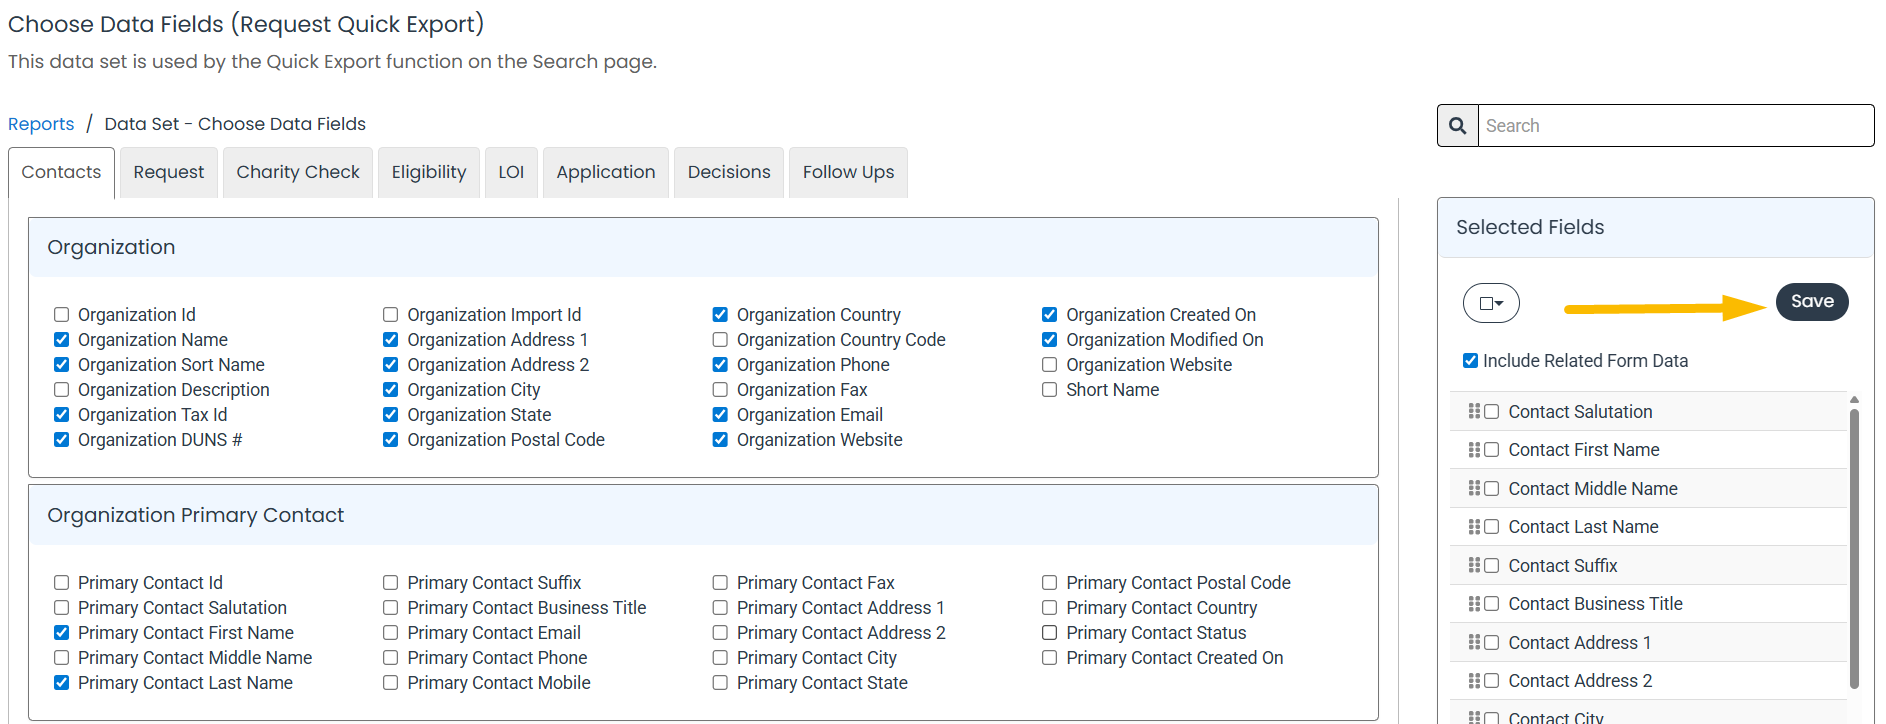Check the Organization Id checkbox
The height and width of the screenshot is (724, 1886).
62,315
